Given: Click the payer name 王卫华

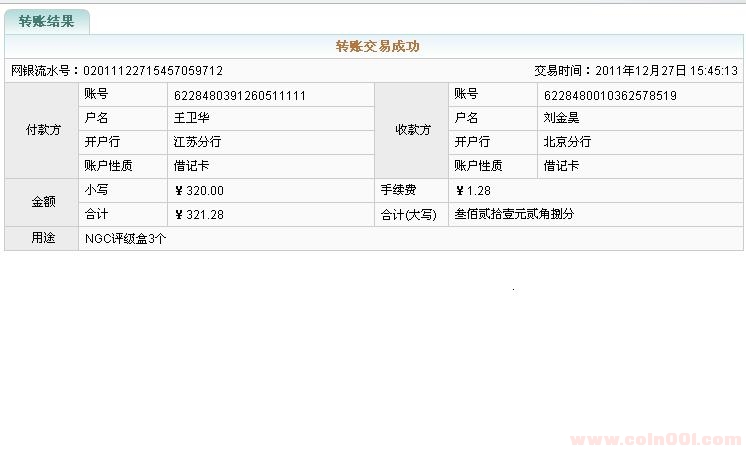Looking at the screenshot, I should tap(192, 118).
